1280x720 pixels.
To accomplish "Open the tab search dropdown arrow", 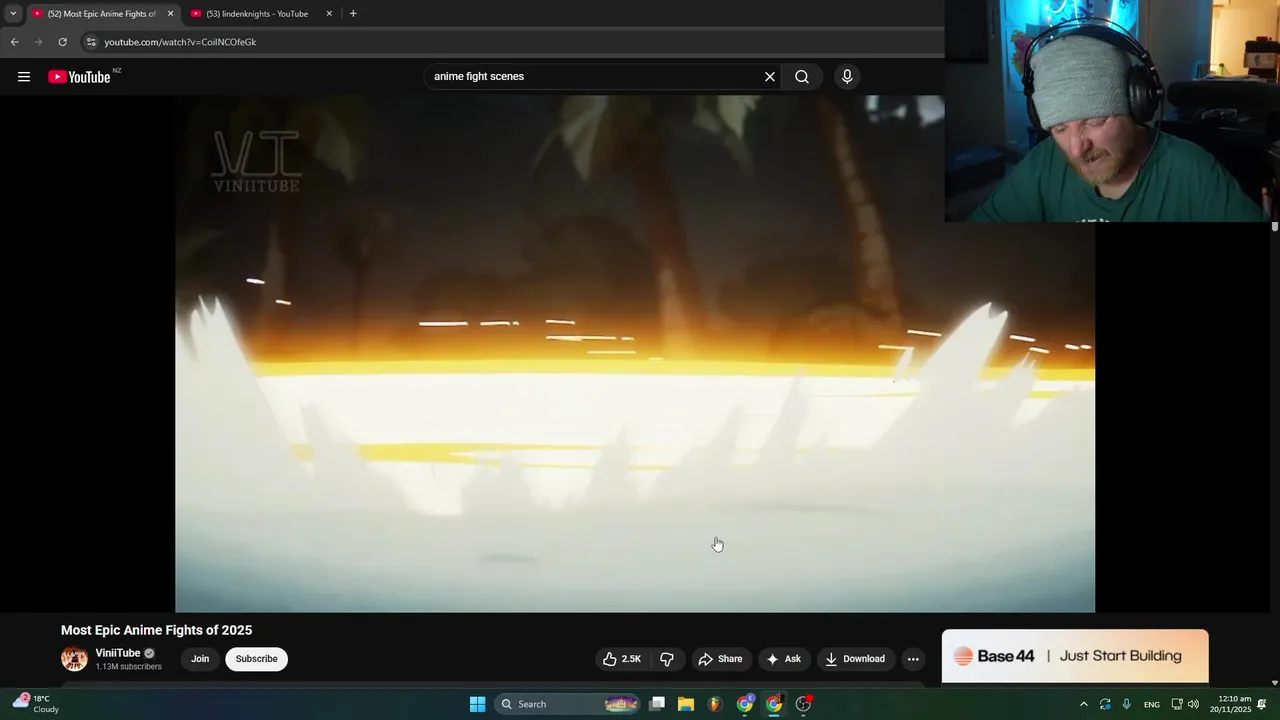I will point(13,14).
